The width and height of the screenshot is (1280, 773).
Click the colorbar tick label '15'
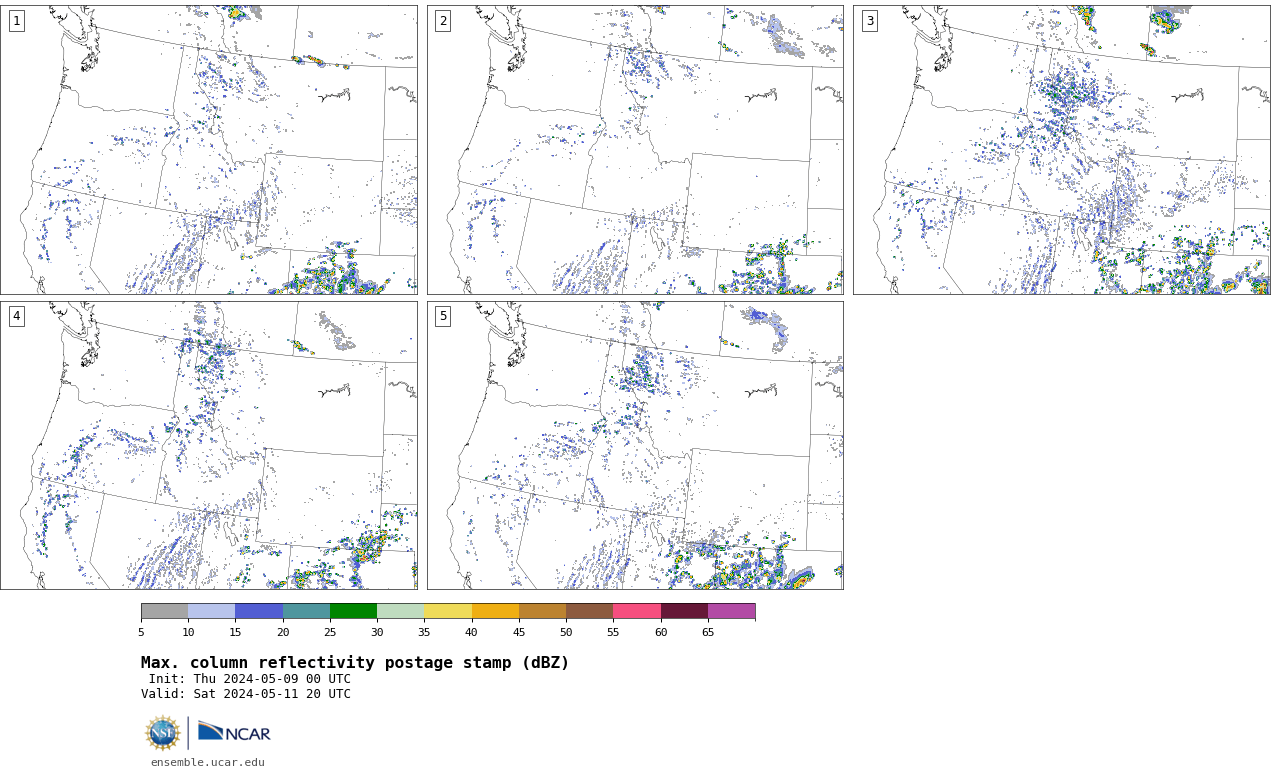click(x=236, y=633)
